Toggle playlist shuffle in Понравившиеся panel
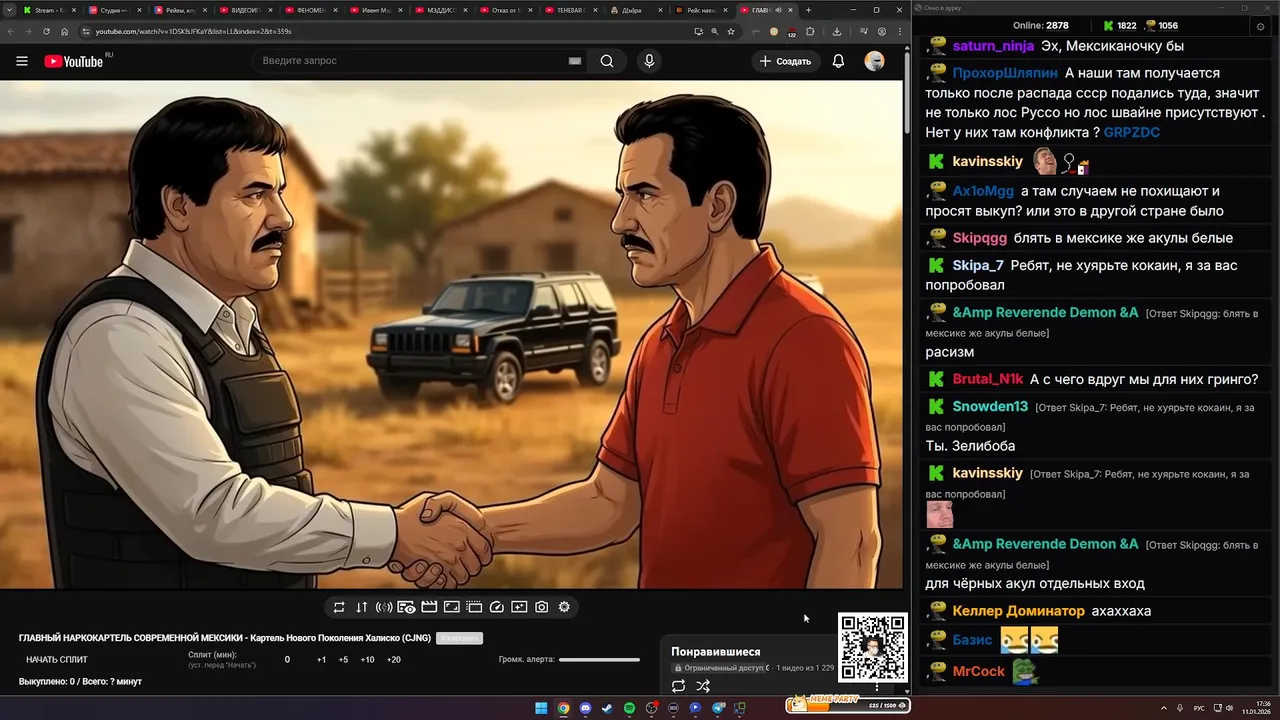The image size is (1280, 720). click(x=703, y=686)
